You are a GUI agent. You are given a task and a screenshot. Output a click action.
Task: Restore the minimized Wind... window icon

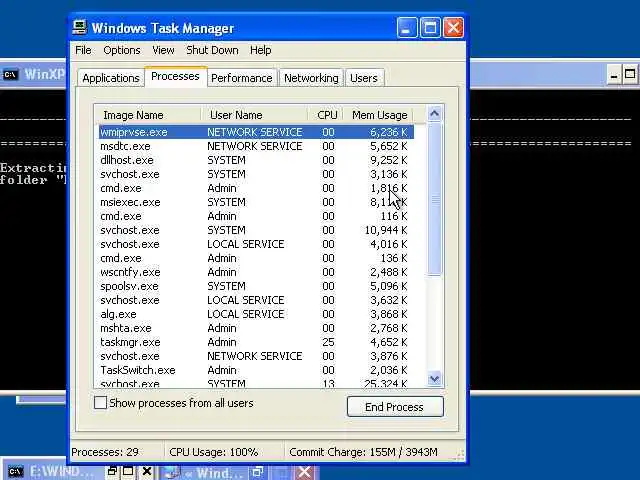pos(258,472)
